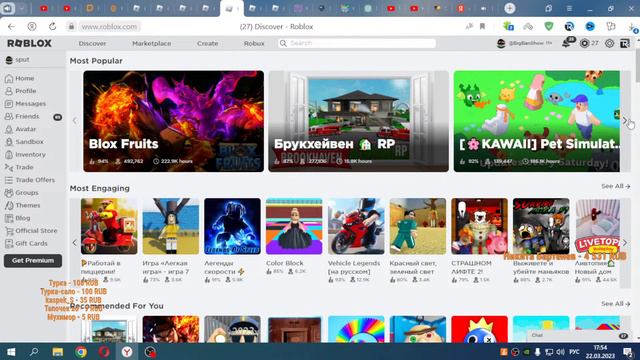Open the Blox Fruits game card
The width and height of the screenshot is (640, 360).
(x=173, y=121)
